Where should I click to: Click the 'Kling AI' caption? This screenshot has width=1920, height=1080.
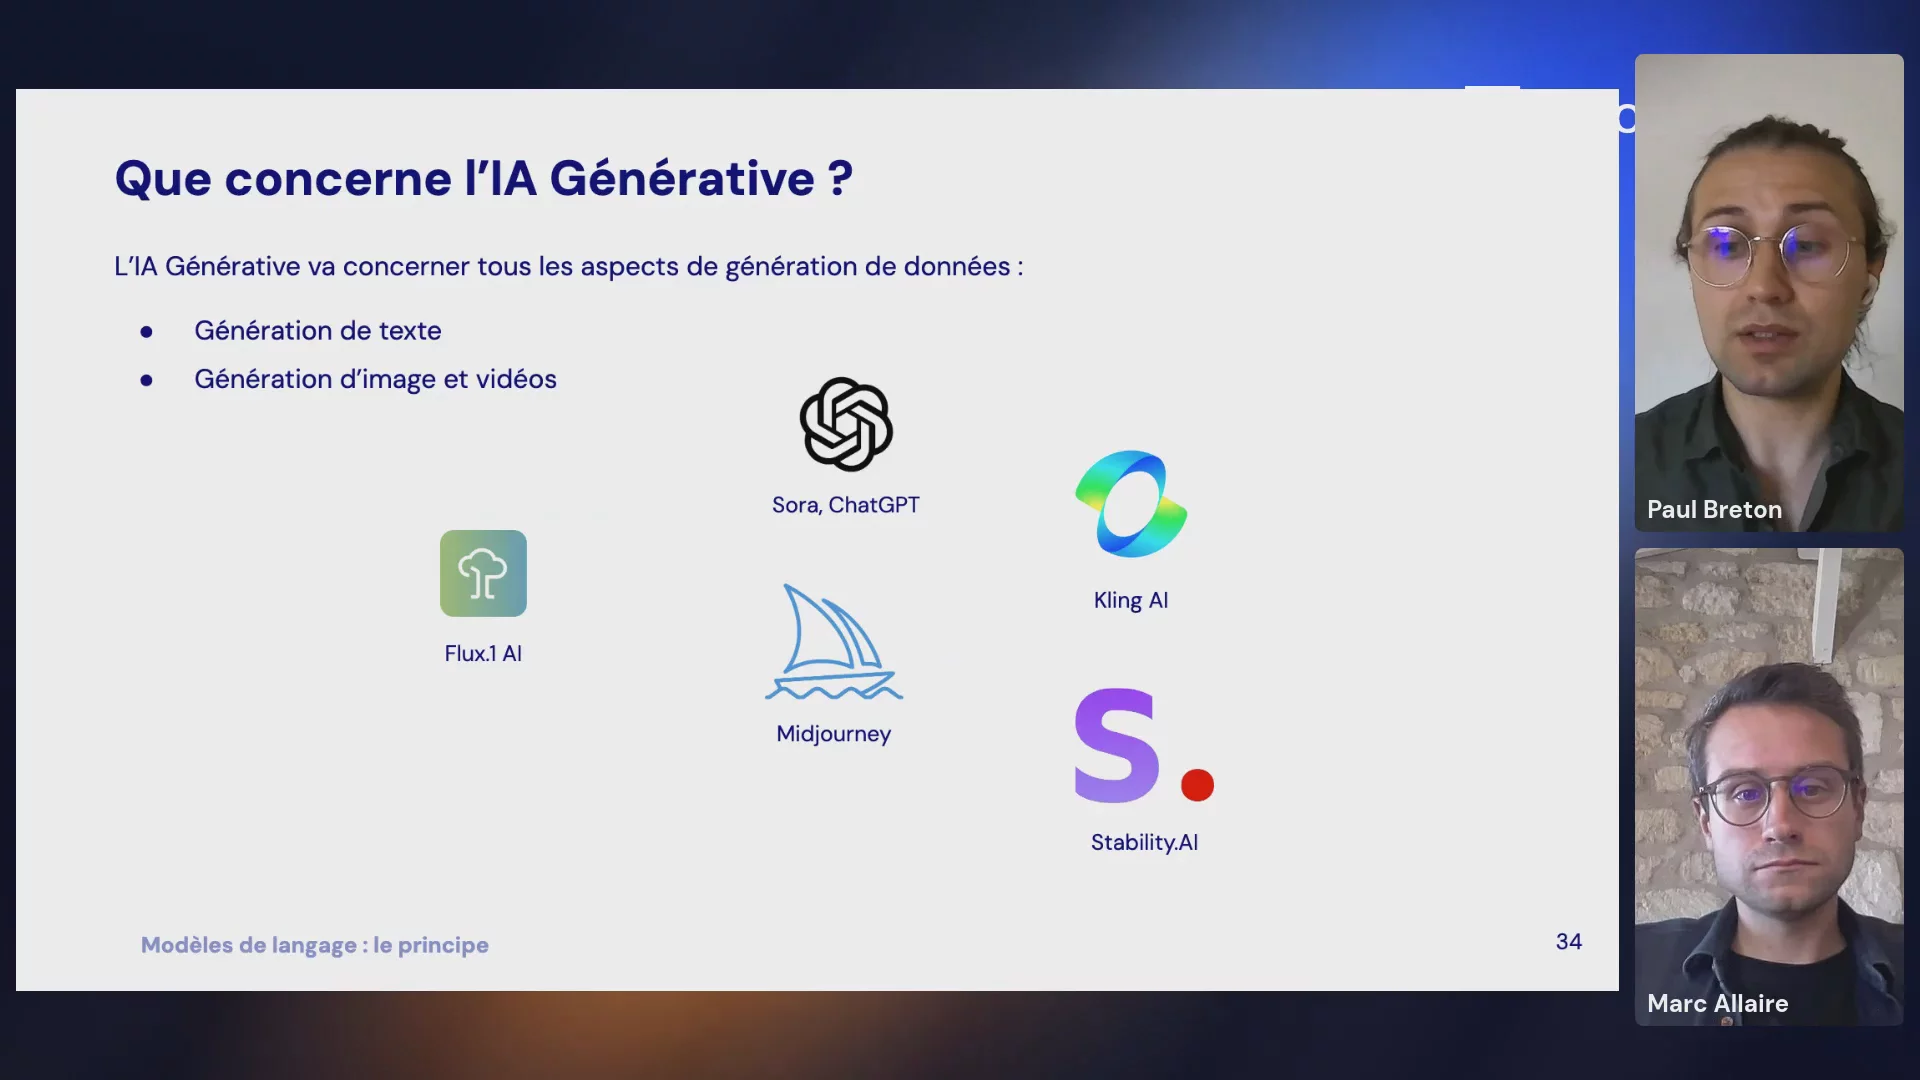[x=1131, y=600]
